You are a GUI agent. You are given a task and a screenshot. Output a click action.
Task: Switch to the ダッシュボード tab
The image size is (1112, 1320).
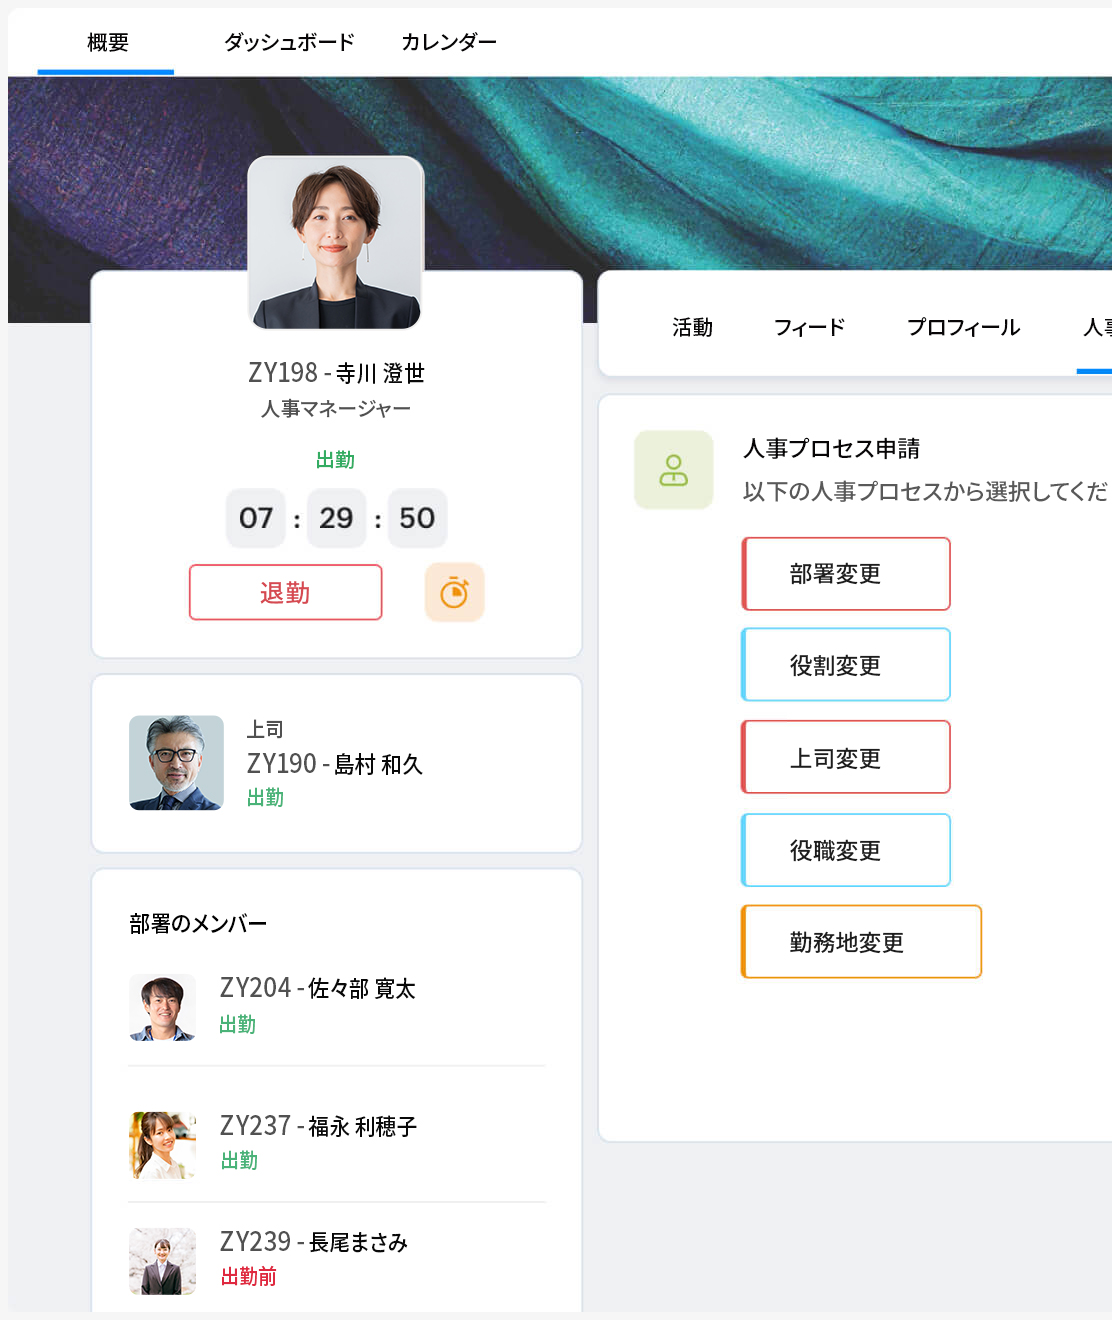point(287,42)
